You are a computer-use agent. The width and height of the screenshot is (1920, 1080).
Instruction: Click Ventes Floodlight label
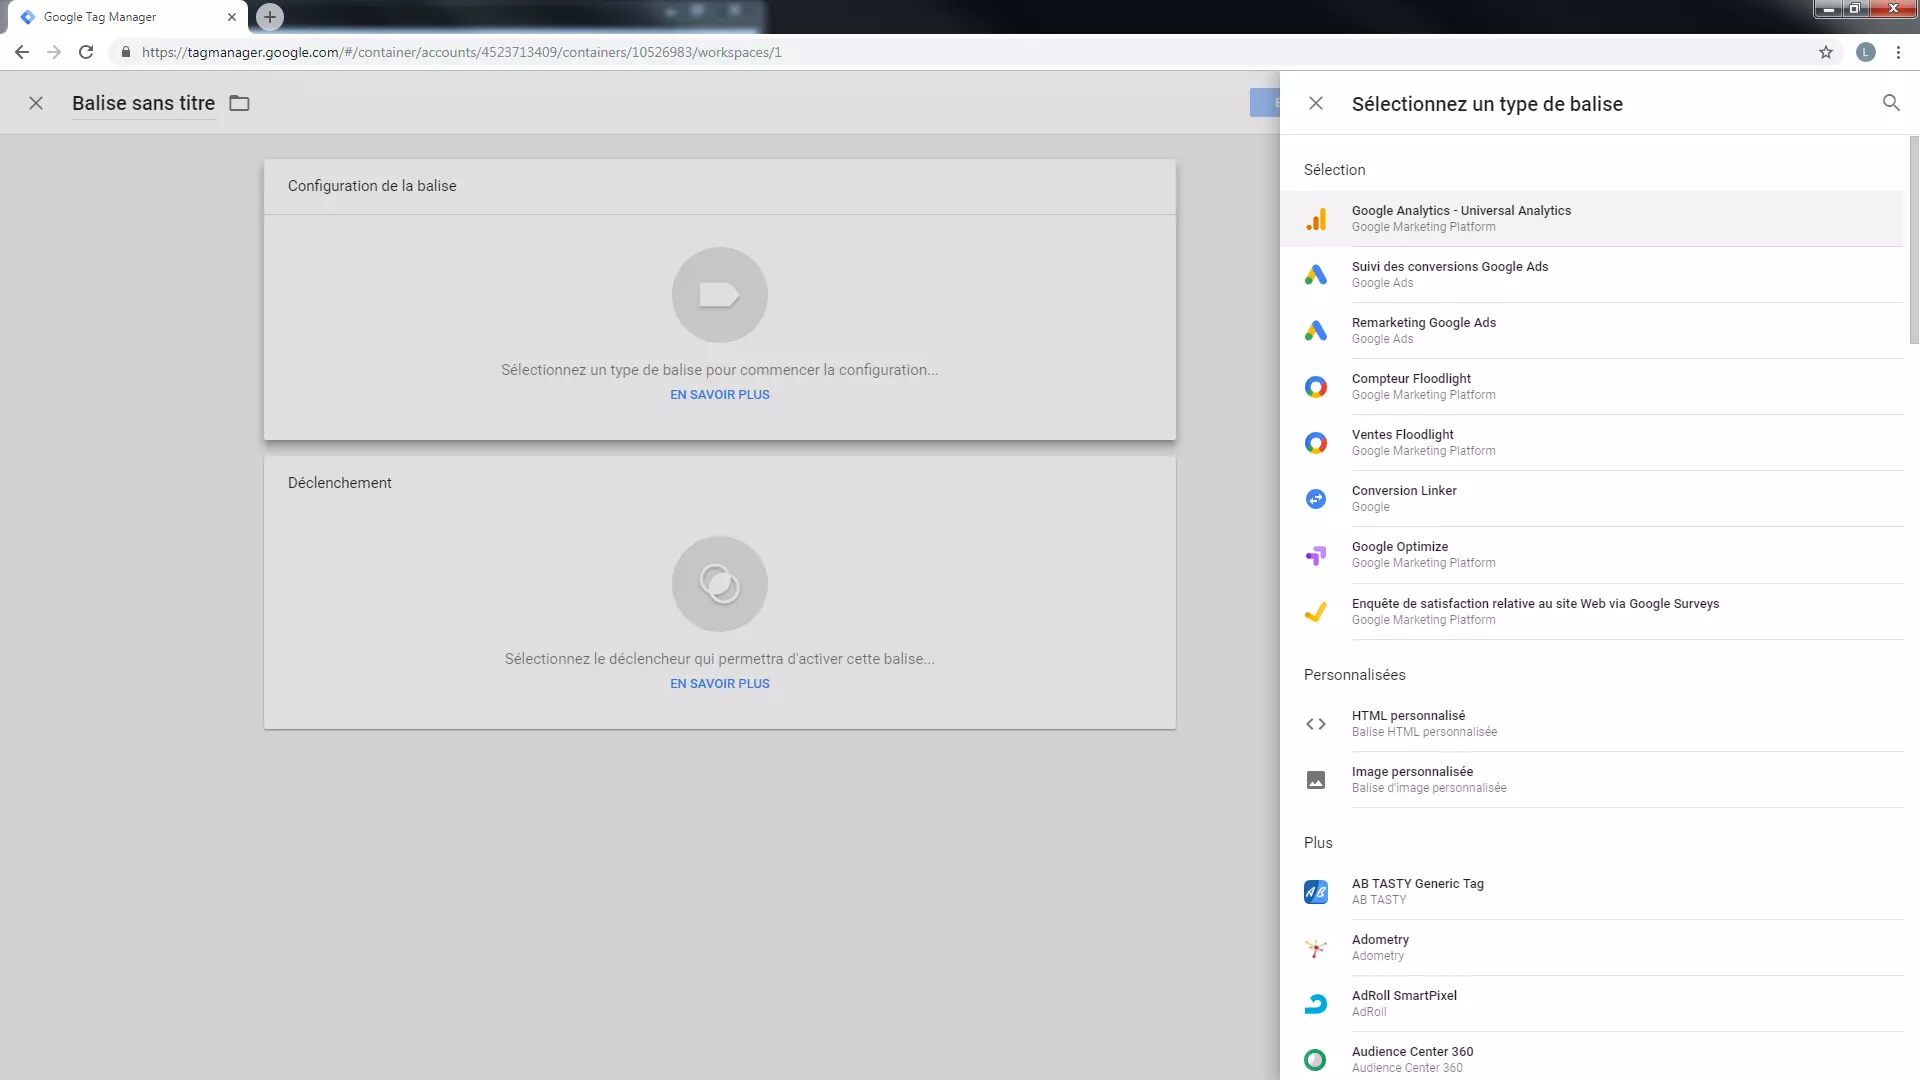1403,435
